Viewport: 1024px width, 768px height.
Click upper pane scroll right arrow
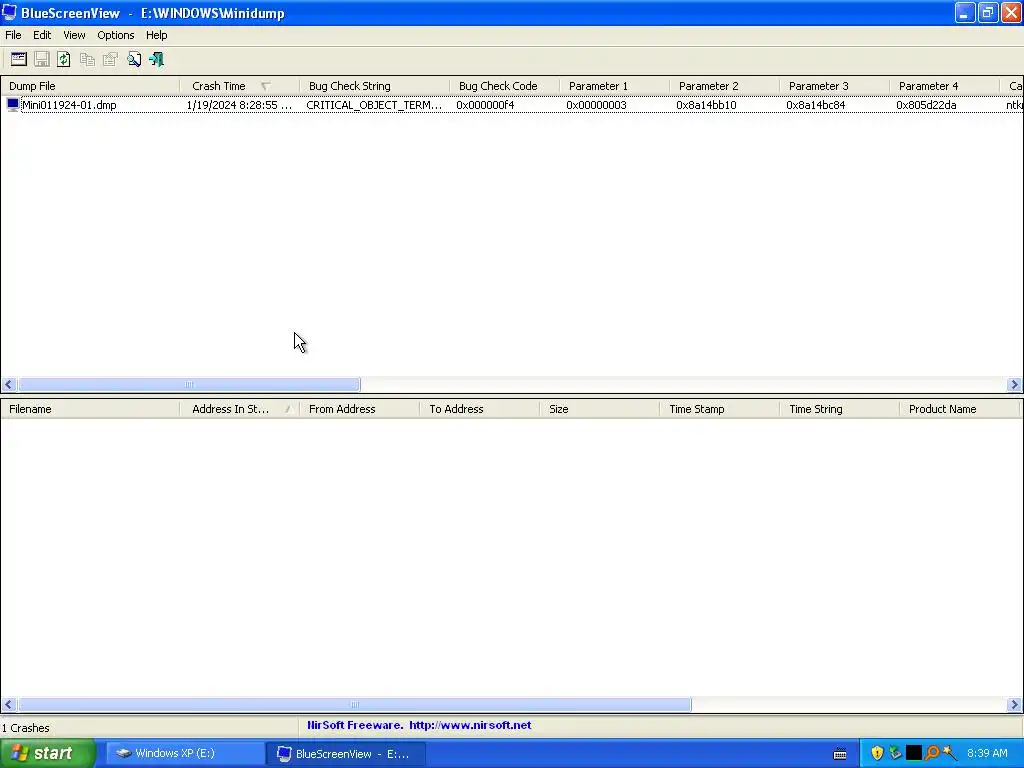click(x=1014, y=385)
